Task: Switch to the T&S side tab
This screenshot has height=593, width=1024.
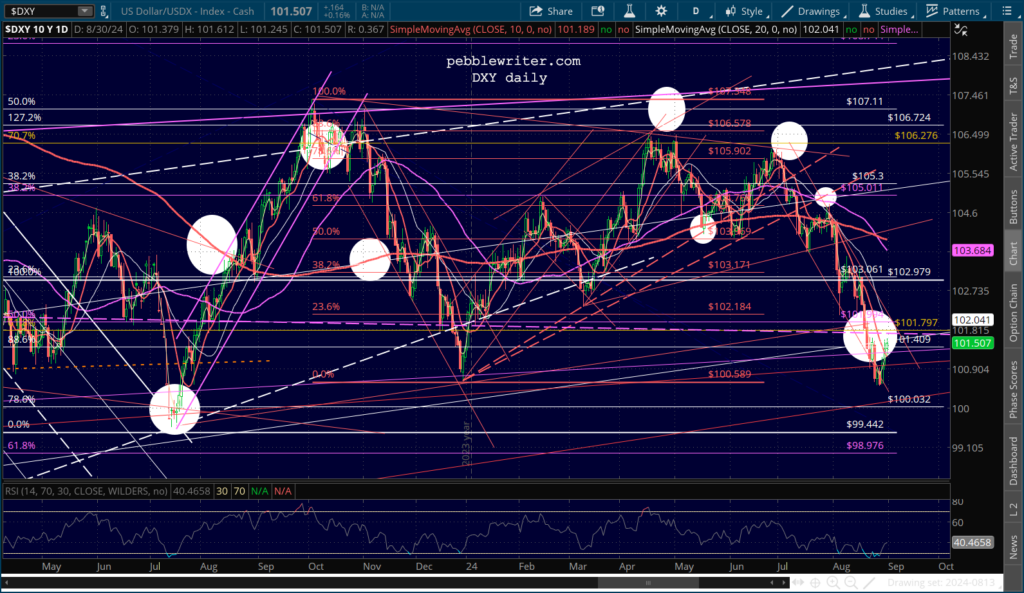Action: click(x=1013, y=86)
